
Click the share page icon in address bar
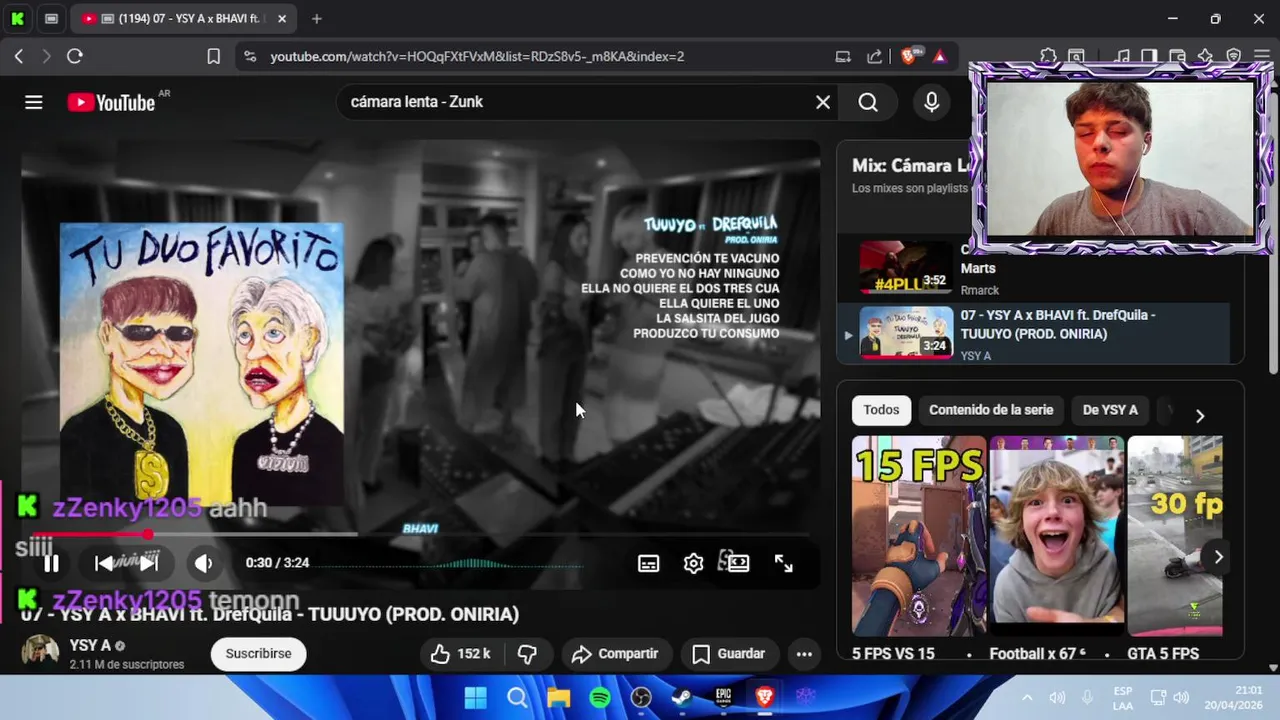[875, 57]
